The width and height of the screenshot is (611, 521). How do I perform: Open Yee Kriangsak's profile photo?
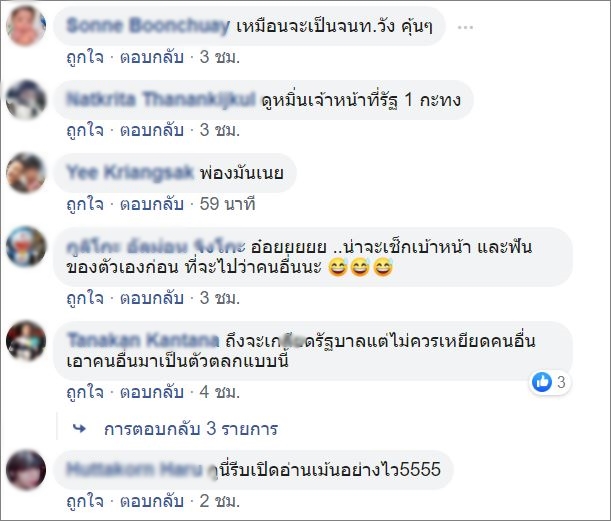pos(26,173)
